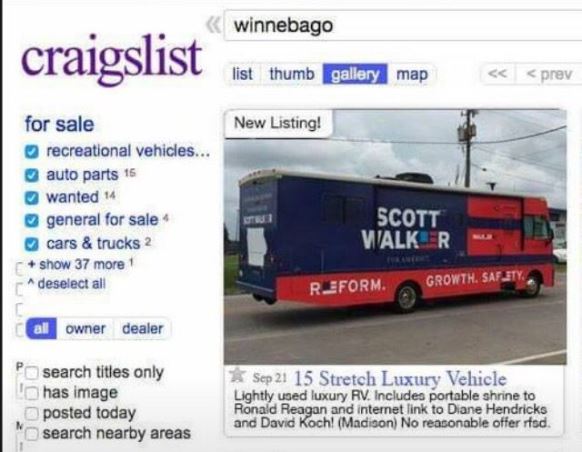Uncheck cars & trucks checkbox
The image size is (582, 452).
click(x=32, y=244)
